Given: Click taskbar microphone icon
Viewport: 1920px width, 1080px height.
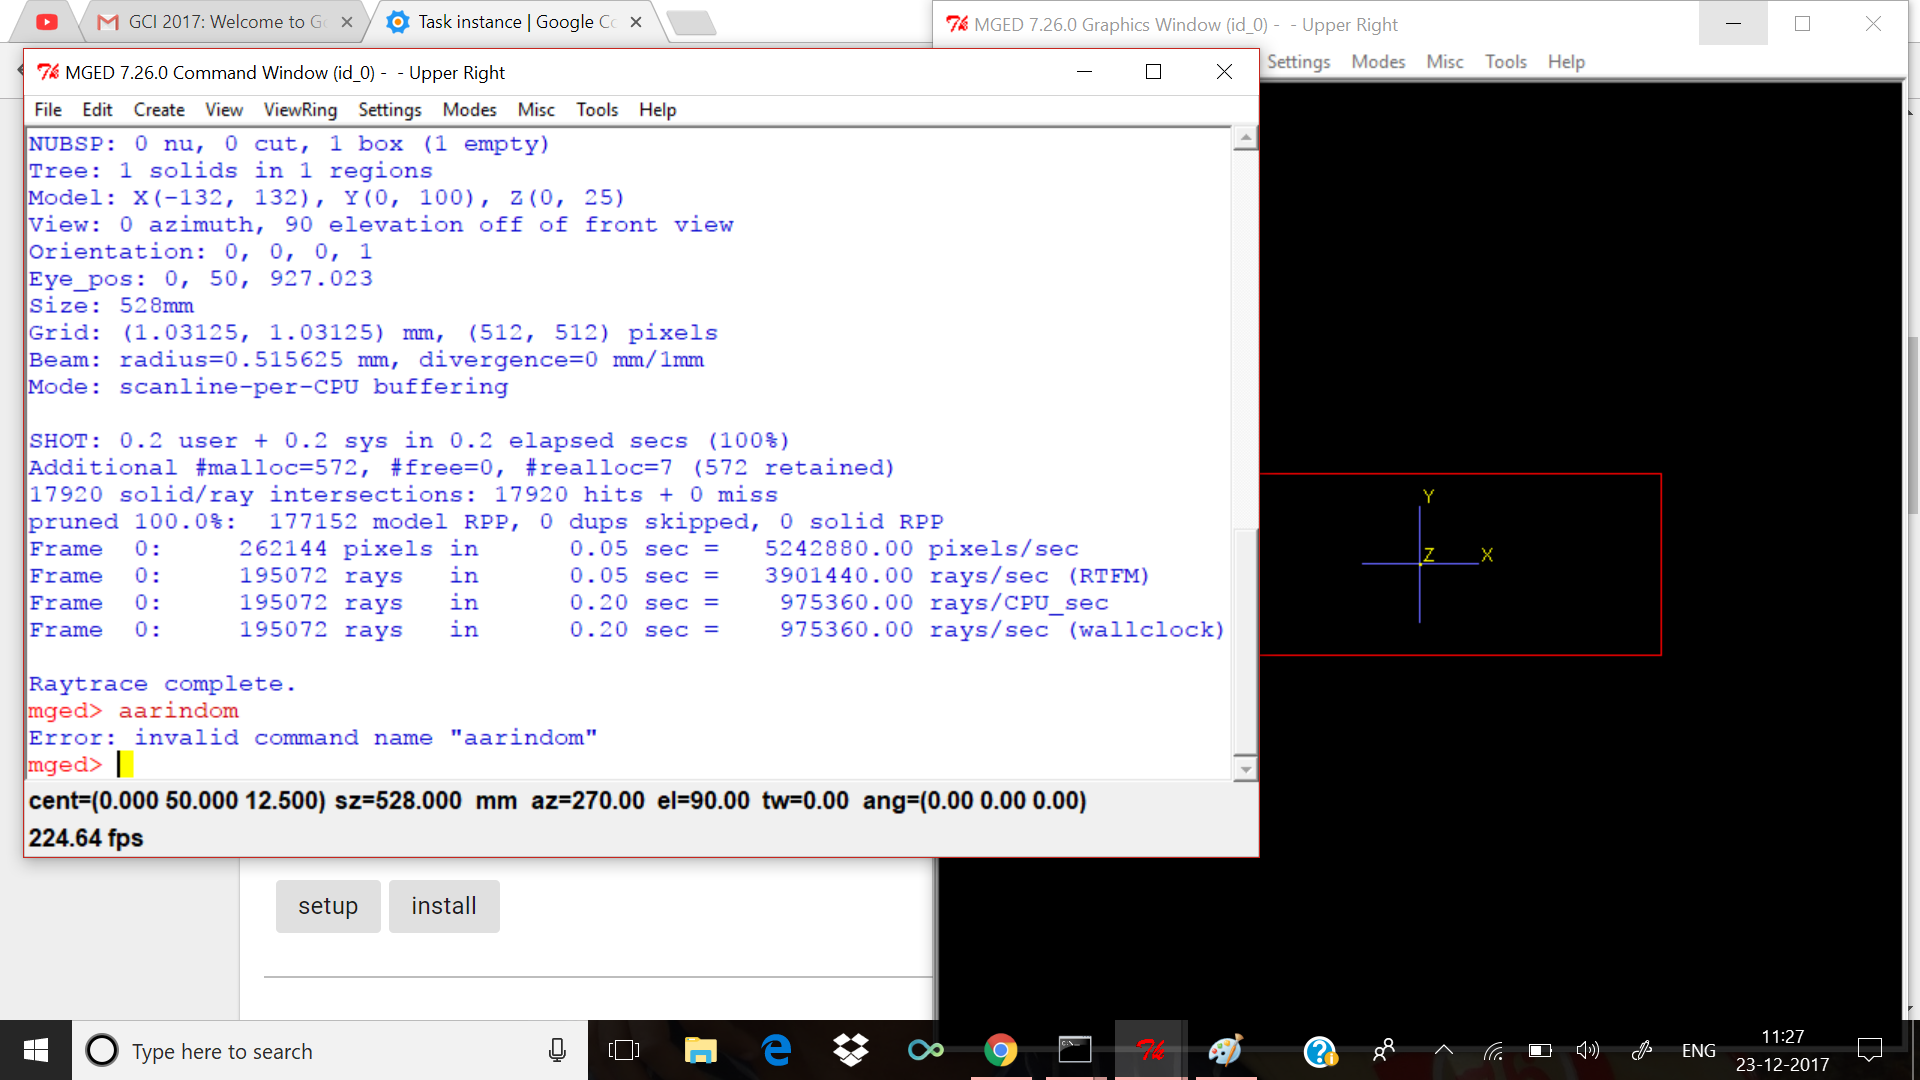Looking at the screenshot, I should pyautogui.click(x=557, y=1050).
